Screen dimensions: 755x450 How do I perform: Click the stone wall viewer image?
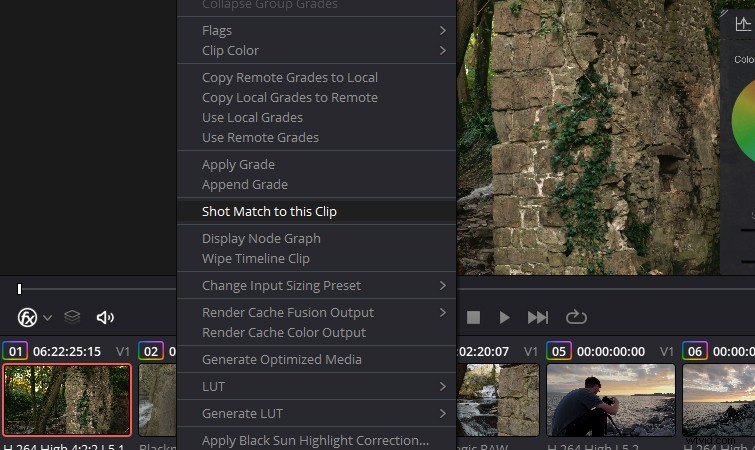(x=587, y=137)
